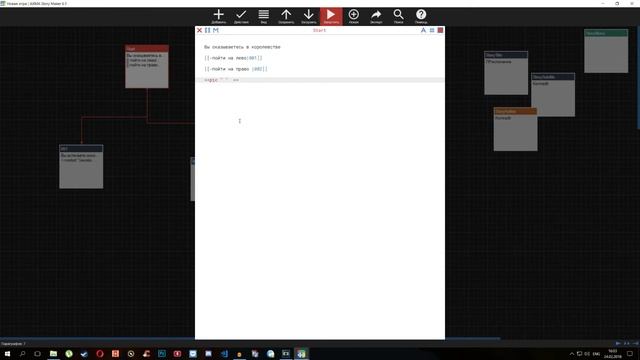Click the red color square in editor header

(x=440, y=30)
